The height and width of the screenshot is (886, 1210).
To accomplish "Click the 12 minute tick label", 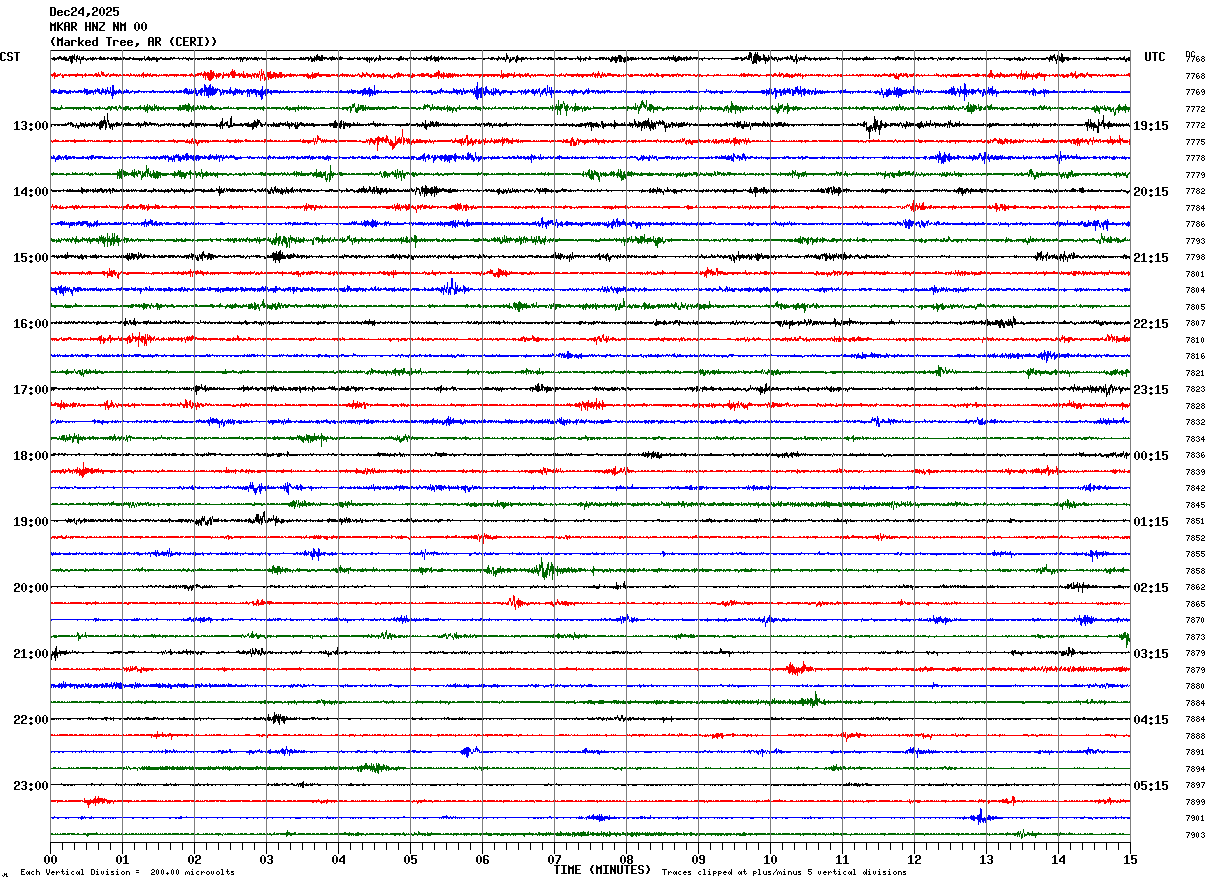I will click(x=914, y=860).
